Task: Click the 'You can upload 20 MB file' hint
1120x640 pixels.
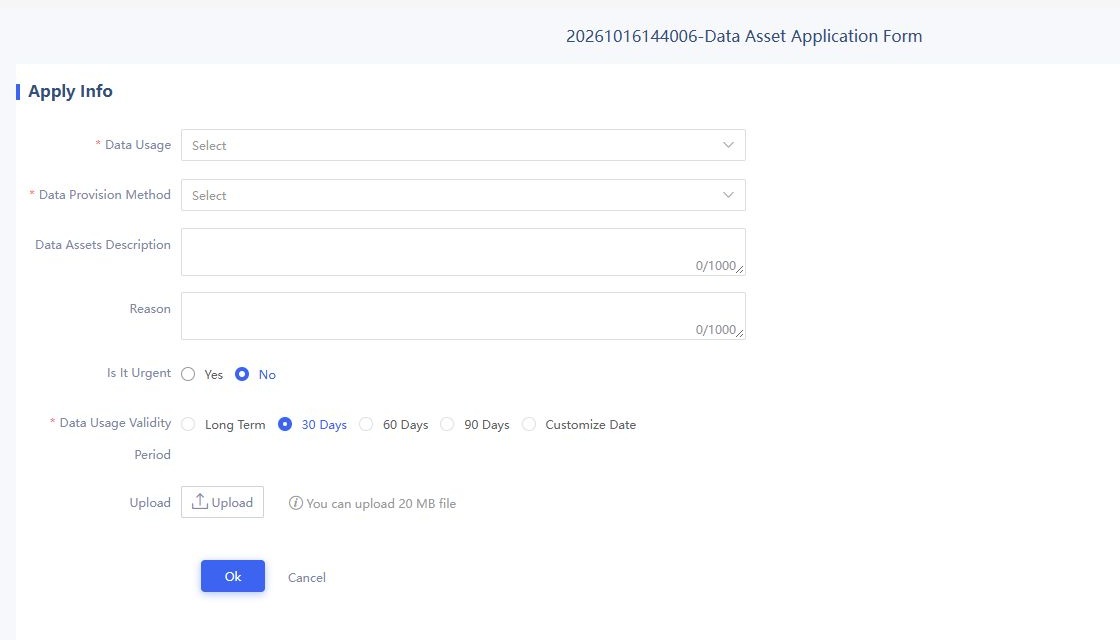Action: [x=381, y=504]
